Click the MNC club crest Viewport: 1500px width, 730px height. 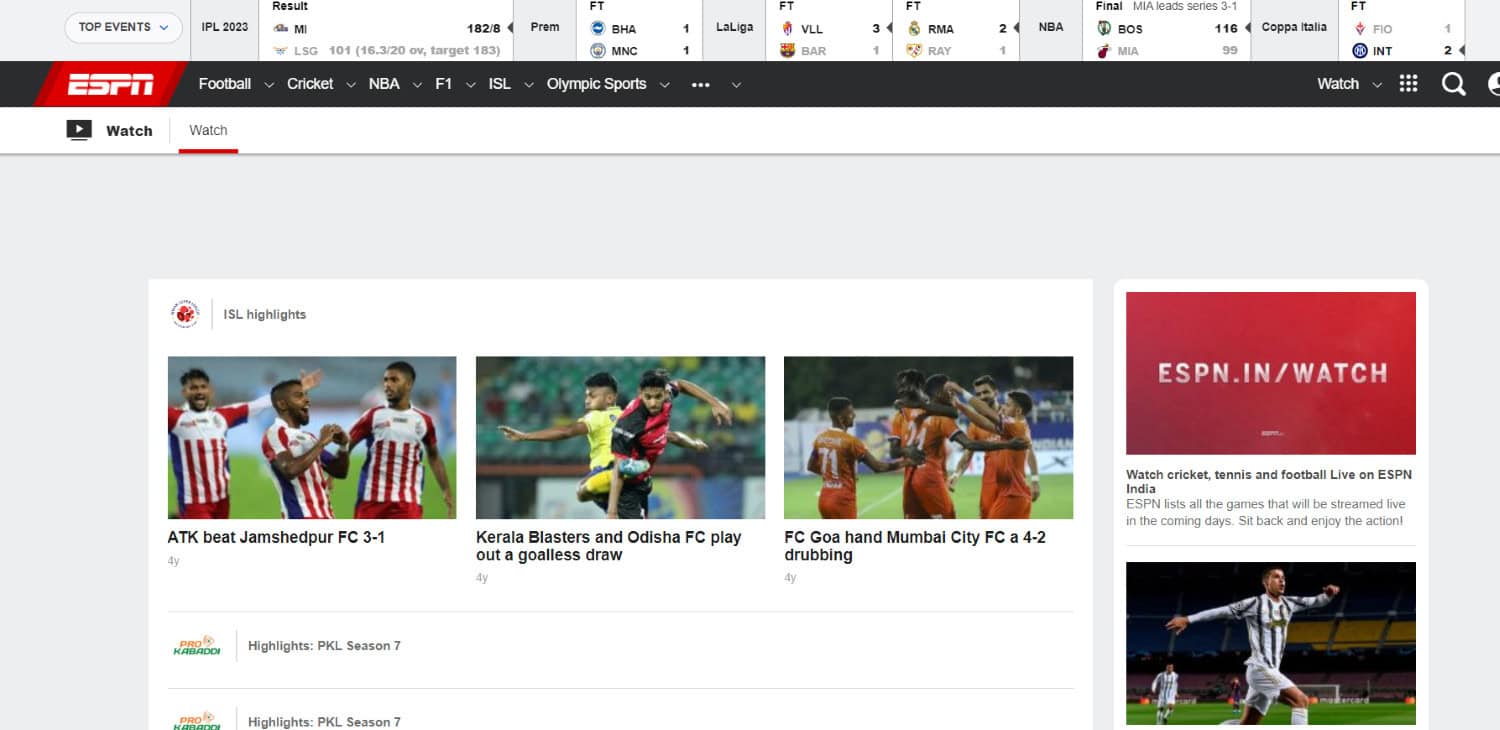(x=598, y=51)
